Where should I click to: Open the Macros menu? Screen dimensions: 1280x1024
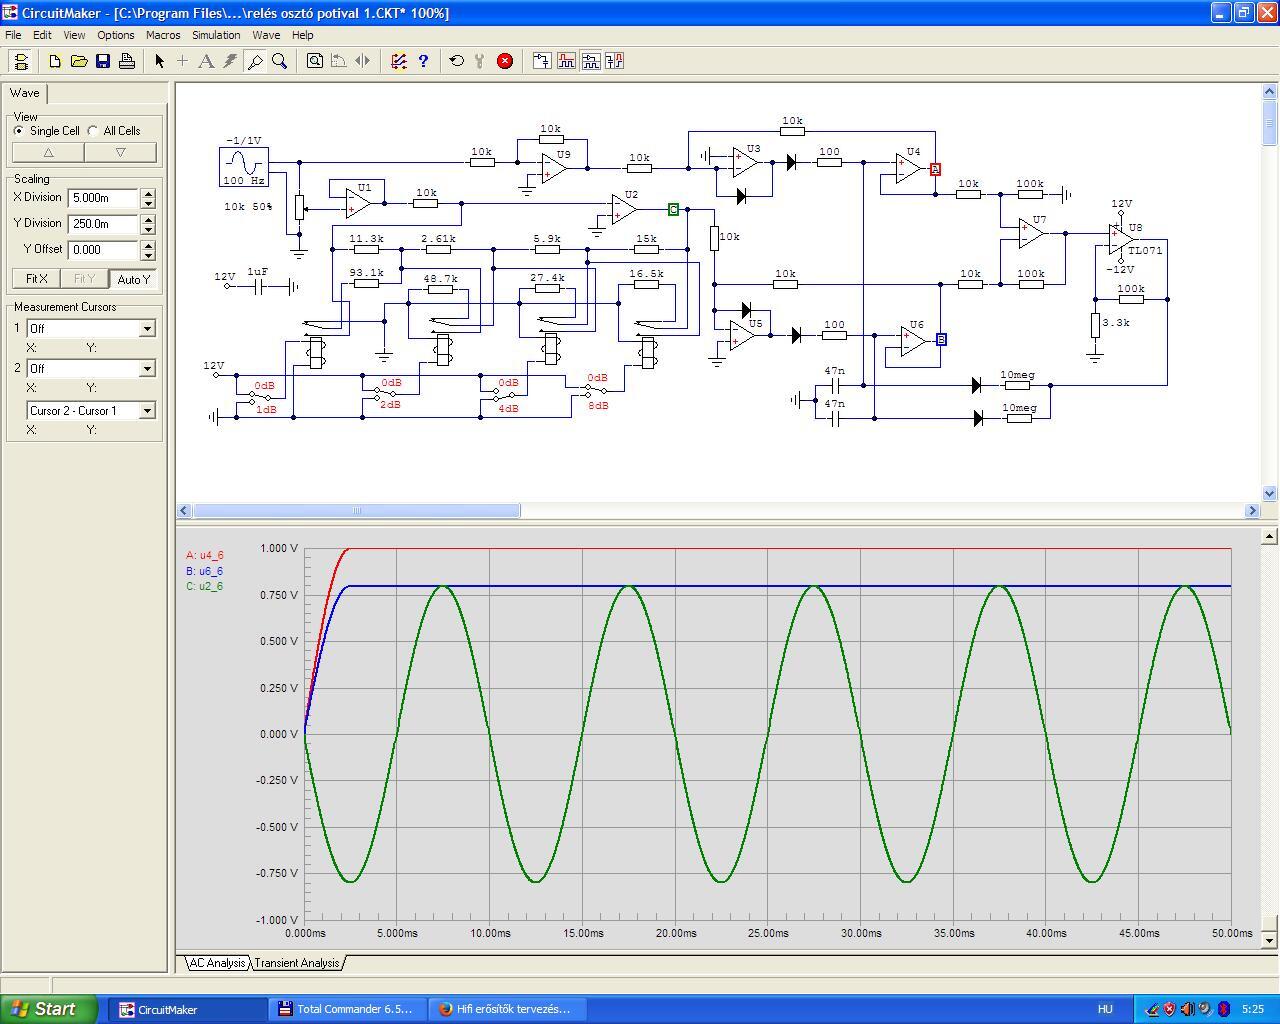(163, 35)
